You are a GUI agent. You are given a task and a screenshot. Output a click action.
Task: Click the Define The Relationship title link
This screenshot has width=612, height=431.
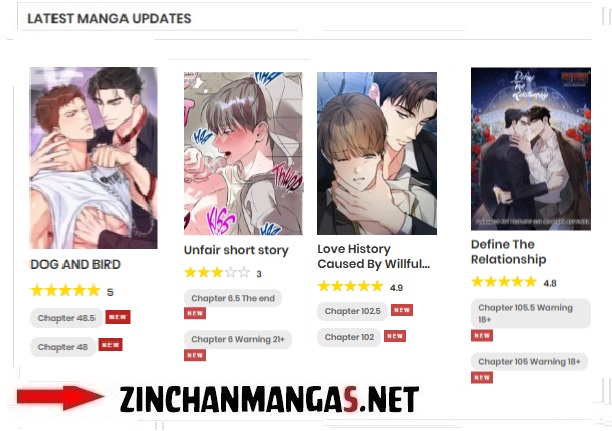click(509, 252)
